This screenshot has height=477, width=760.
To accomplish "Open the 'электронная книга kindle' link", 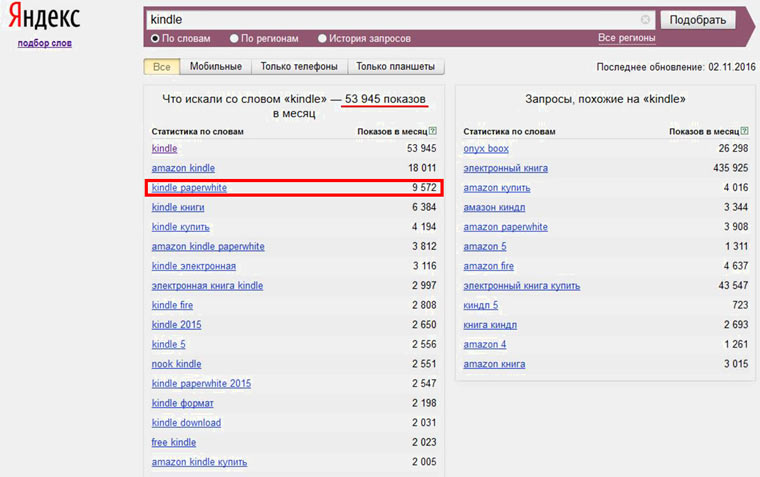I will 207,286.
